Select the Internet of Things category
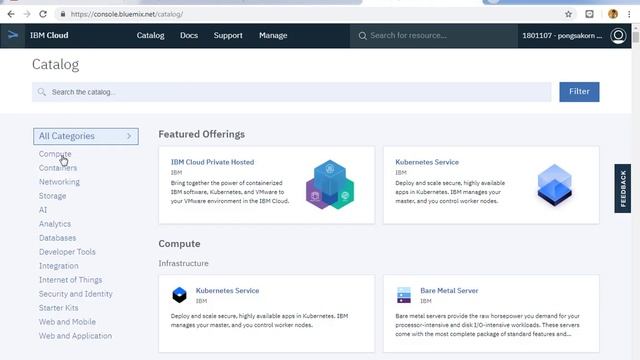The width and height of the screenshot is (640, 360). [x=70, y=280]
